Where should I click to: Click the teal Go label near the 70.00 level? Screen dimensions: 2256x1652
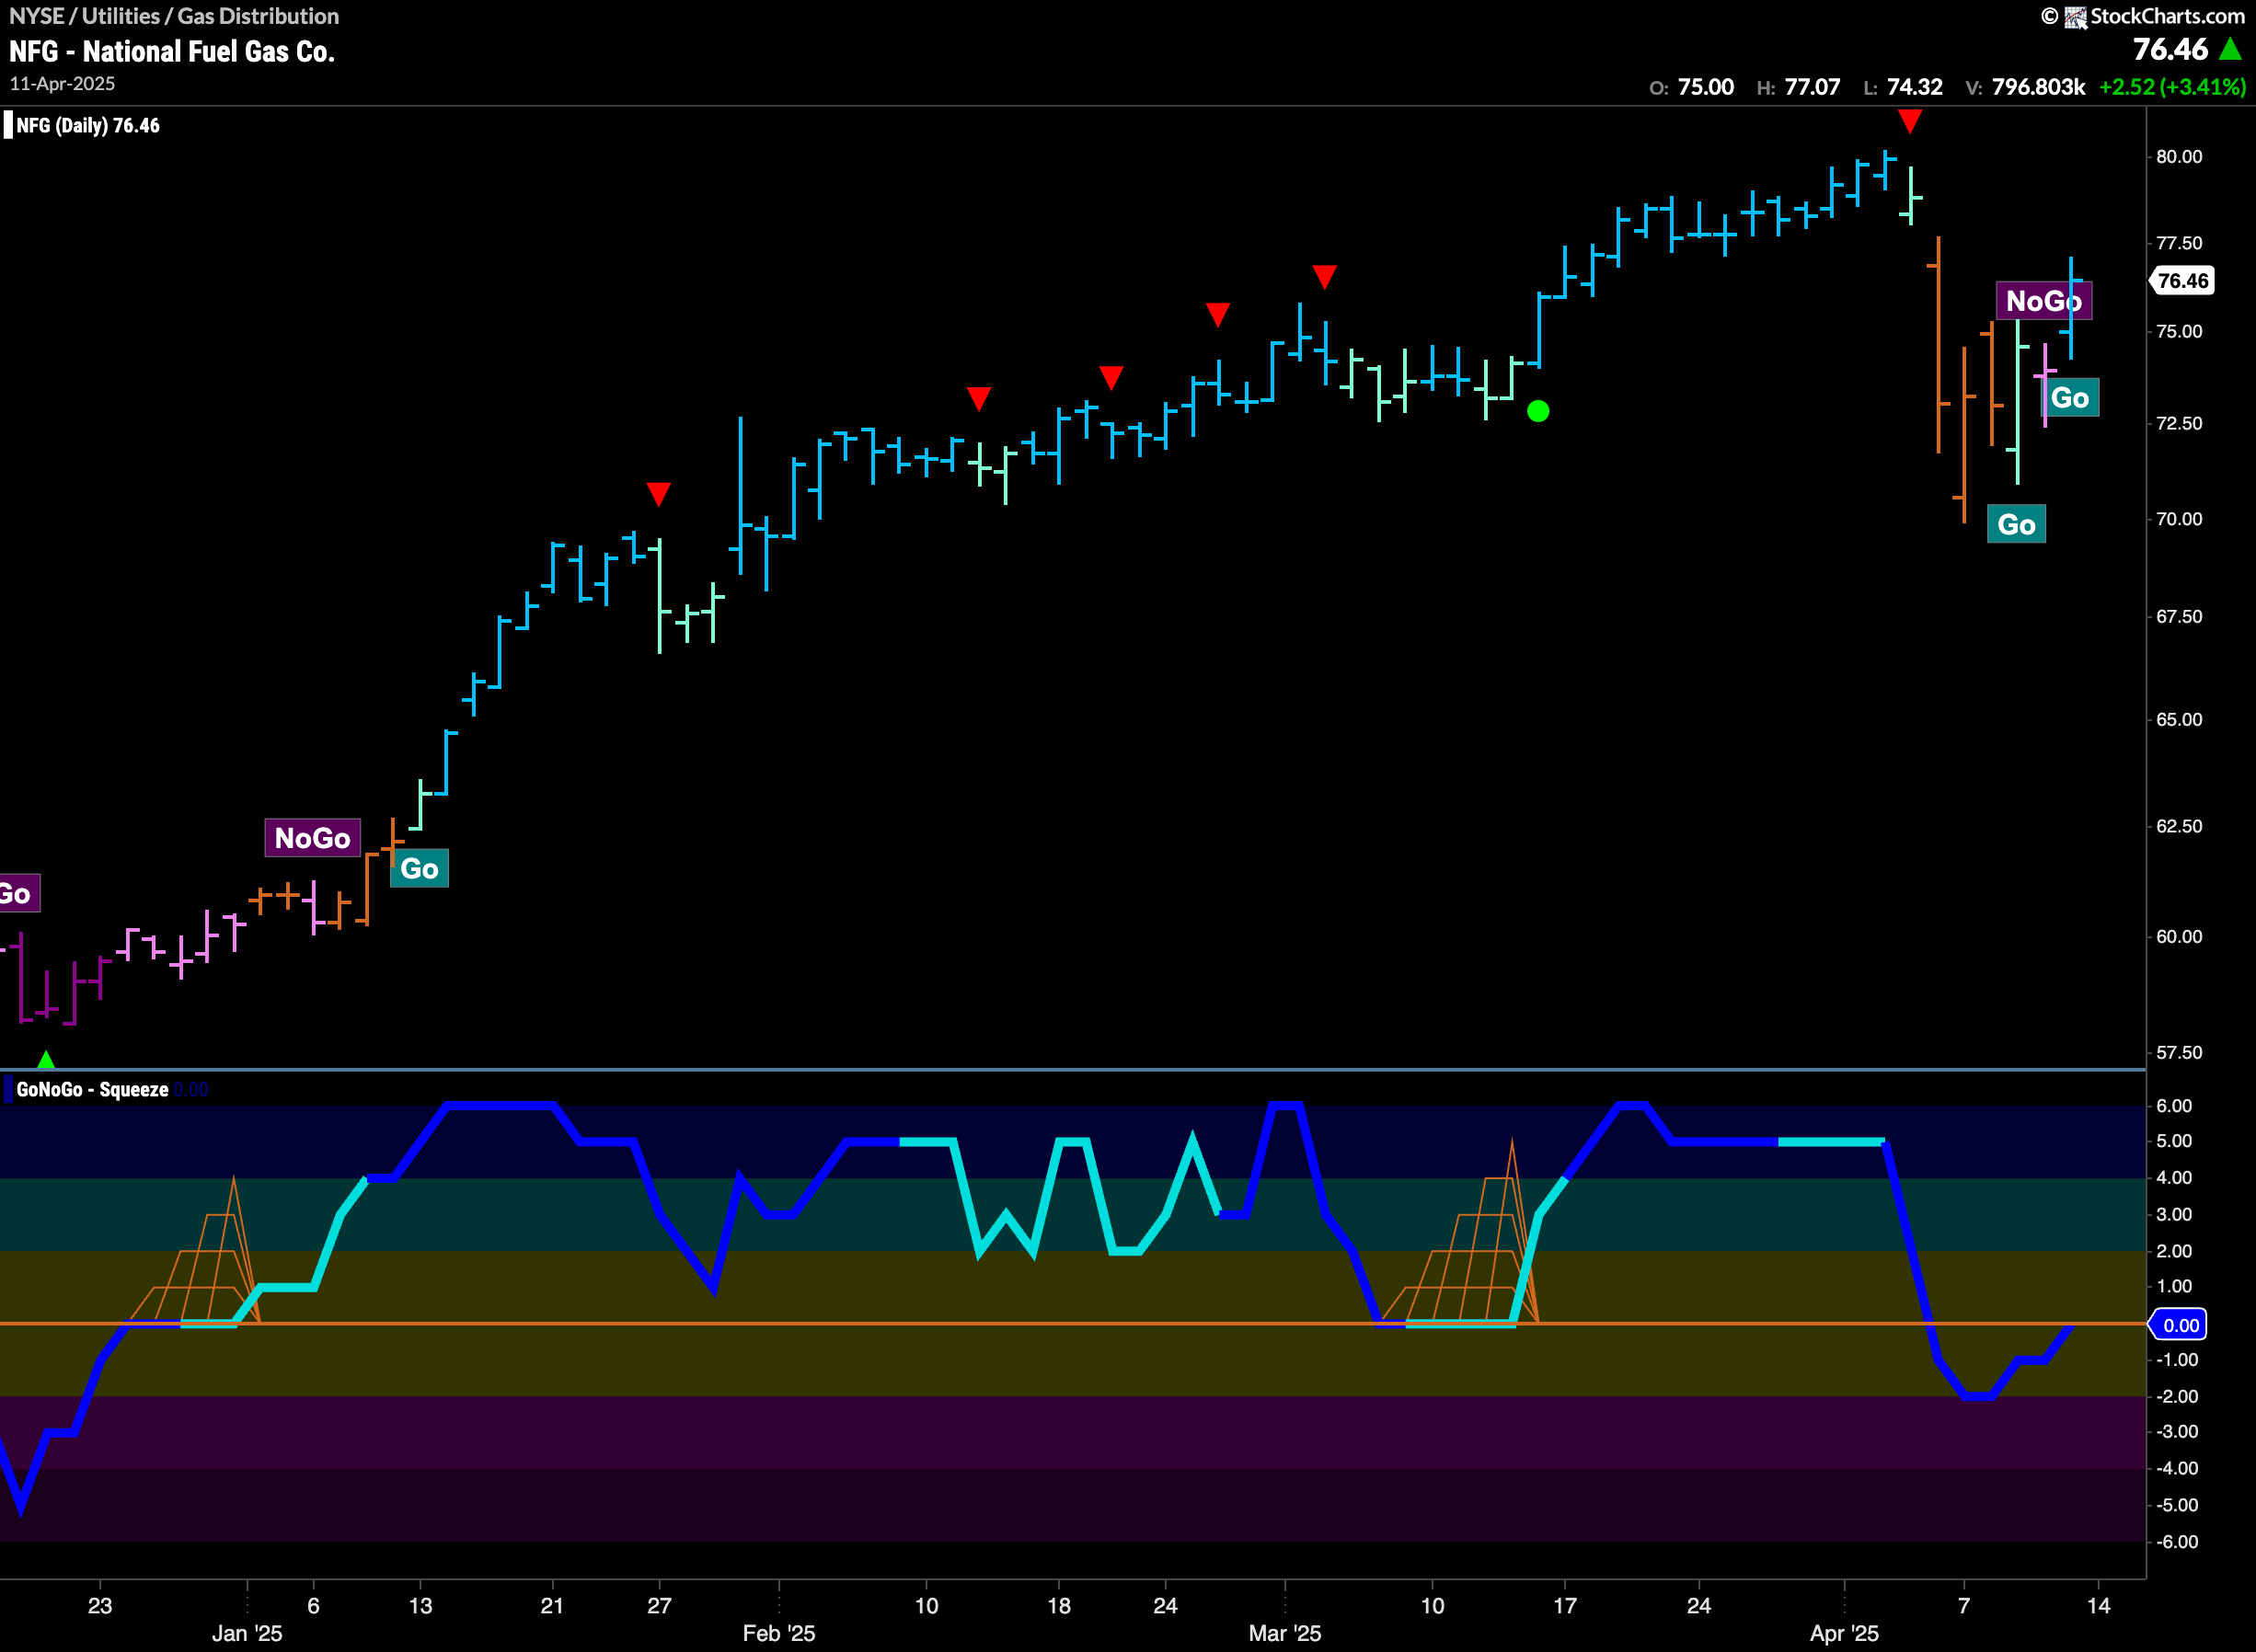click(x=2016, y=525)
